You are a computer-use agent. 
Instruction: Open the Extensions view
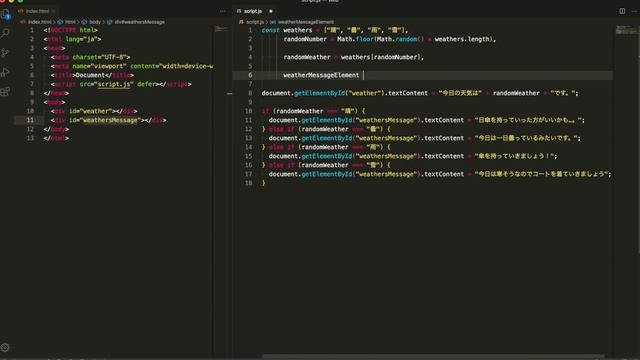click(x=6, y=92)
